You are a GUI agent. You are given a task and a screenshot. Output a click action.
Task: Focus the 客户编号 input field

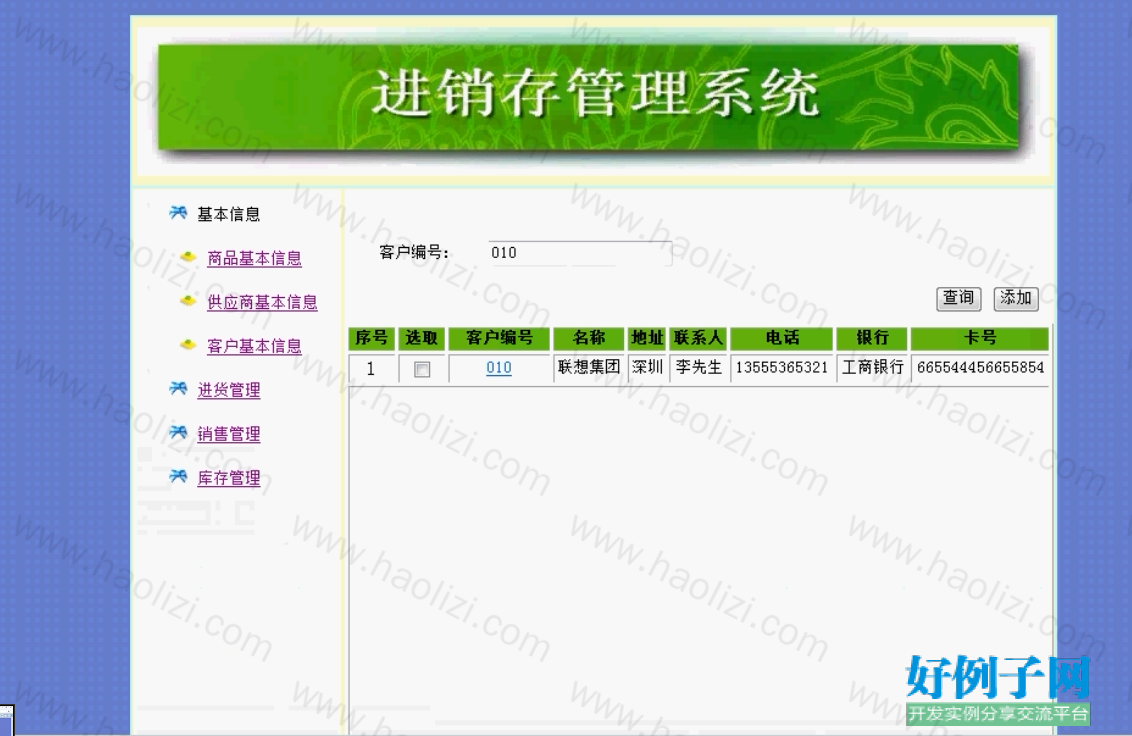(580, 254)
